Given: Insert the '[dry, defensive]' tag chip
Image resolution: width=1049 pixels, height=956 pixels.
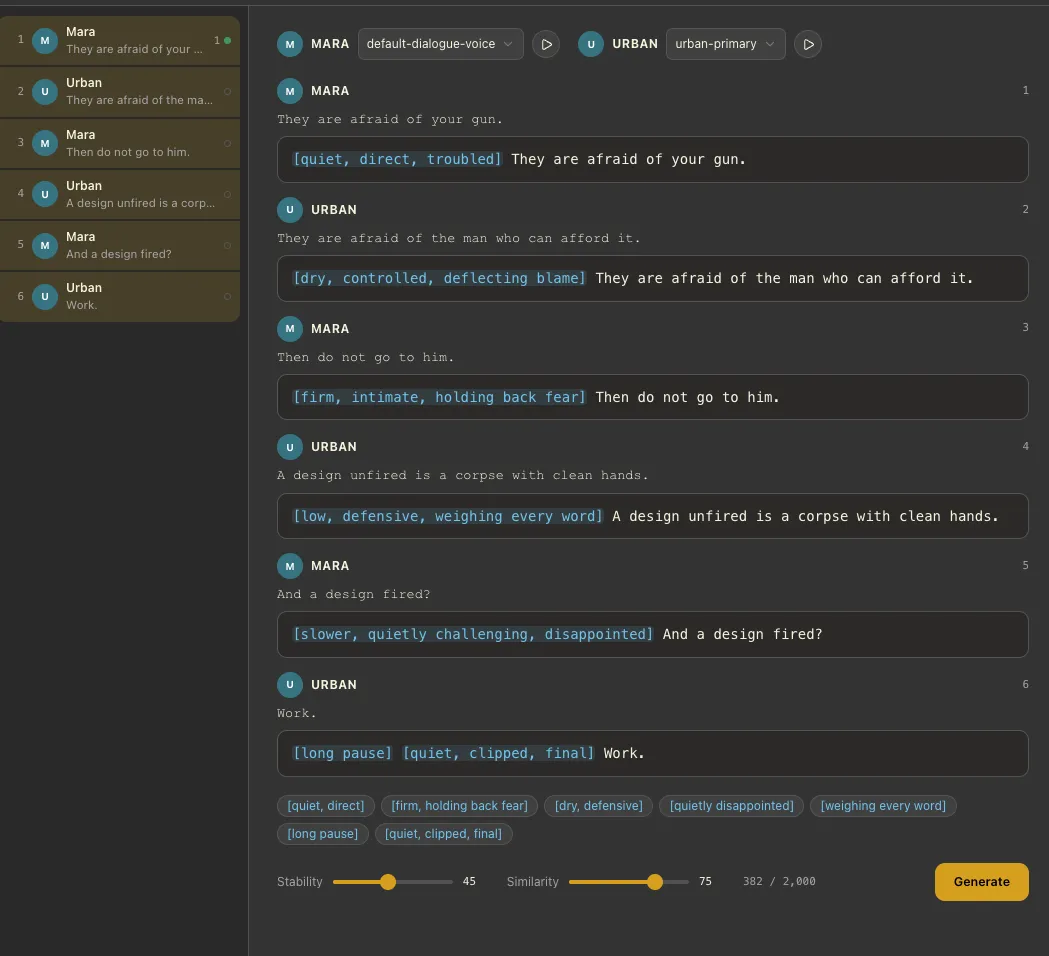Looking at the screenshot, I should 599,805.
